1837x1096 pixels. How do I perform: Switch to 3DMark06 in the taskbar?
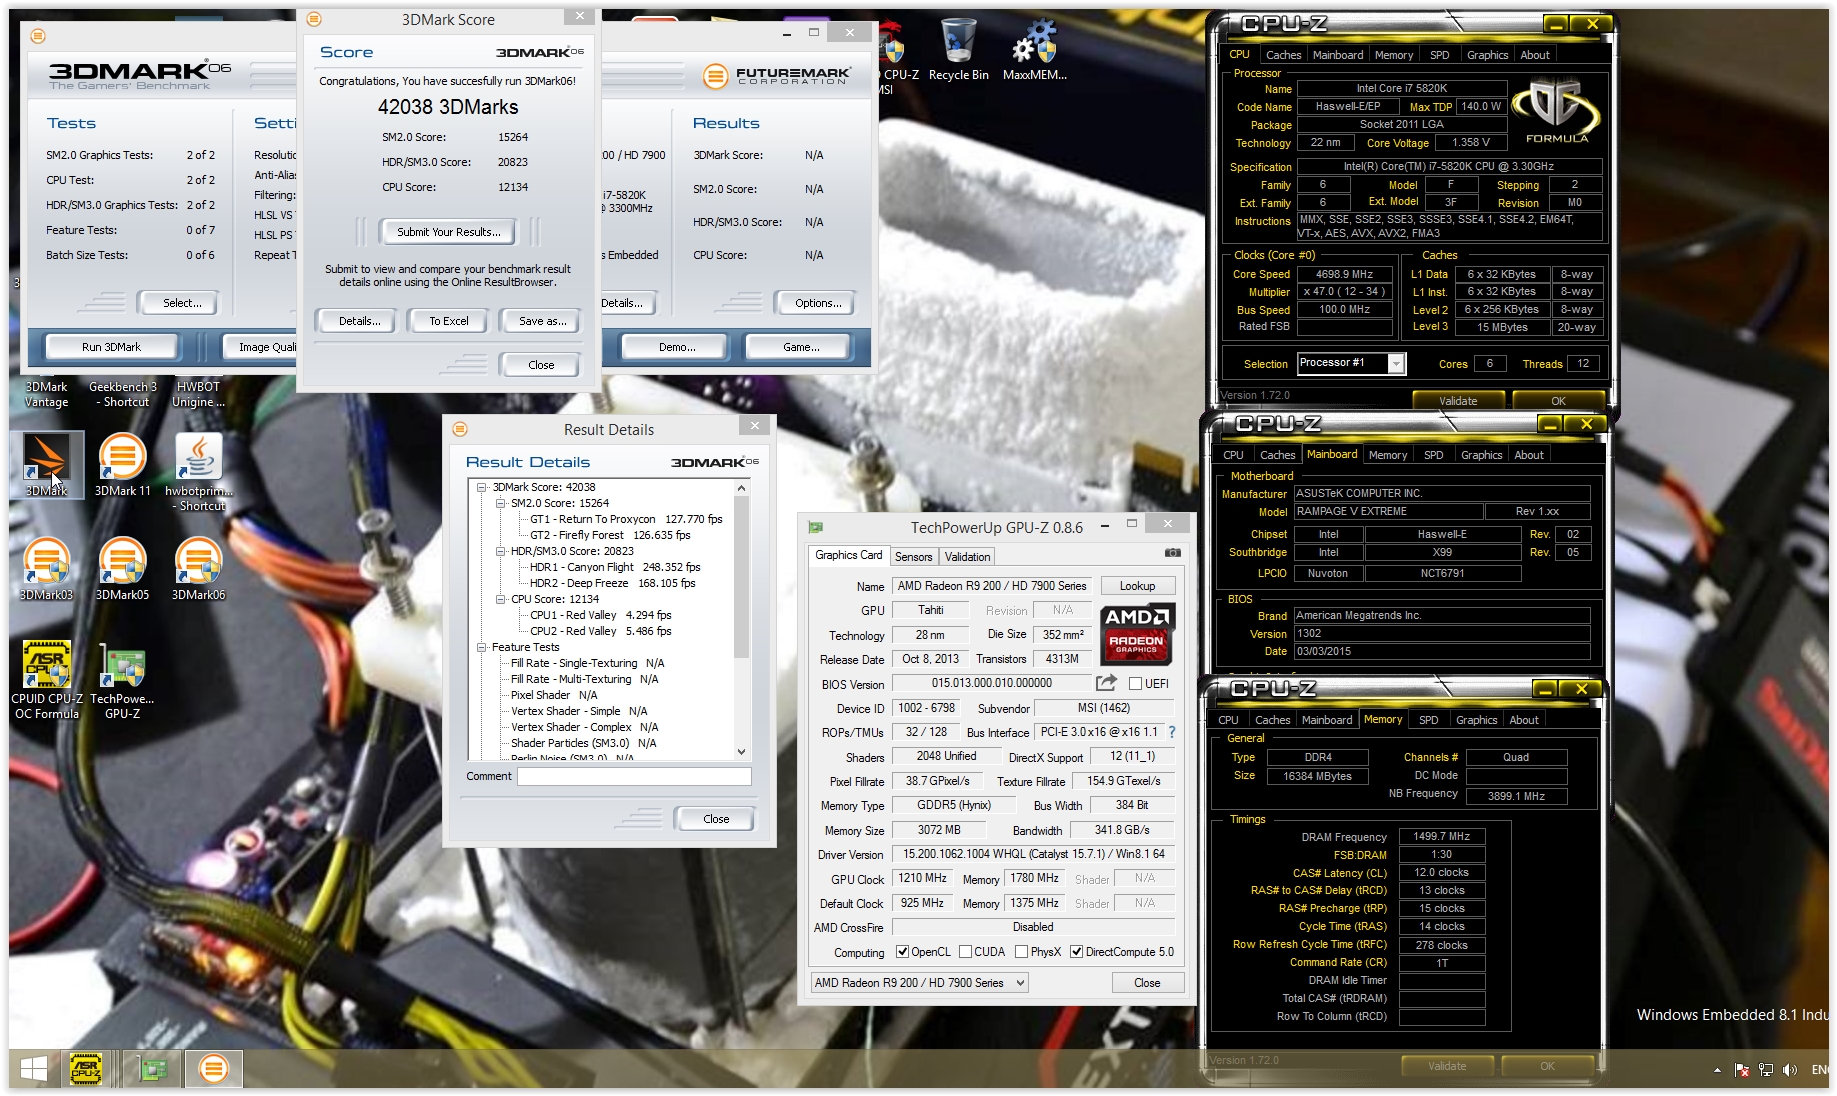[x=213, y=1068]
